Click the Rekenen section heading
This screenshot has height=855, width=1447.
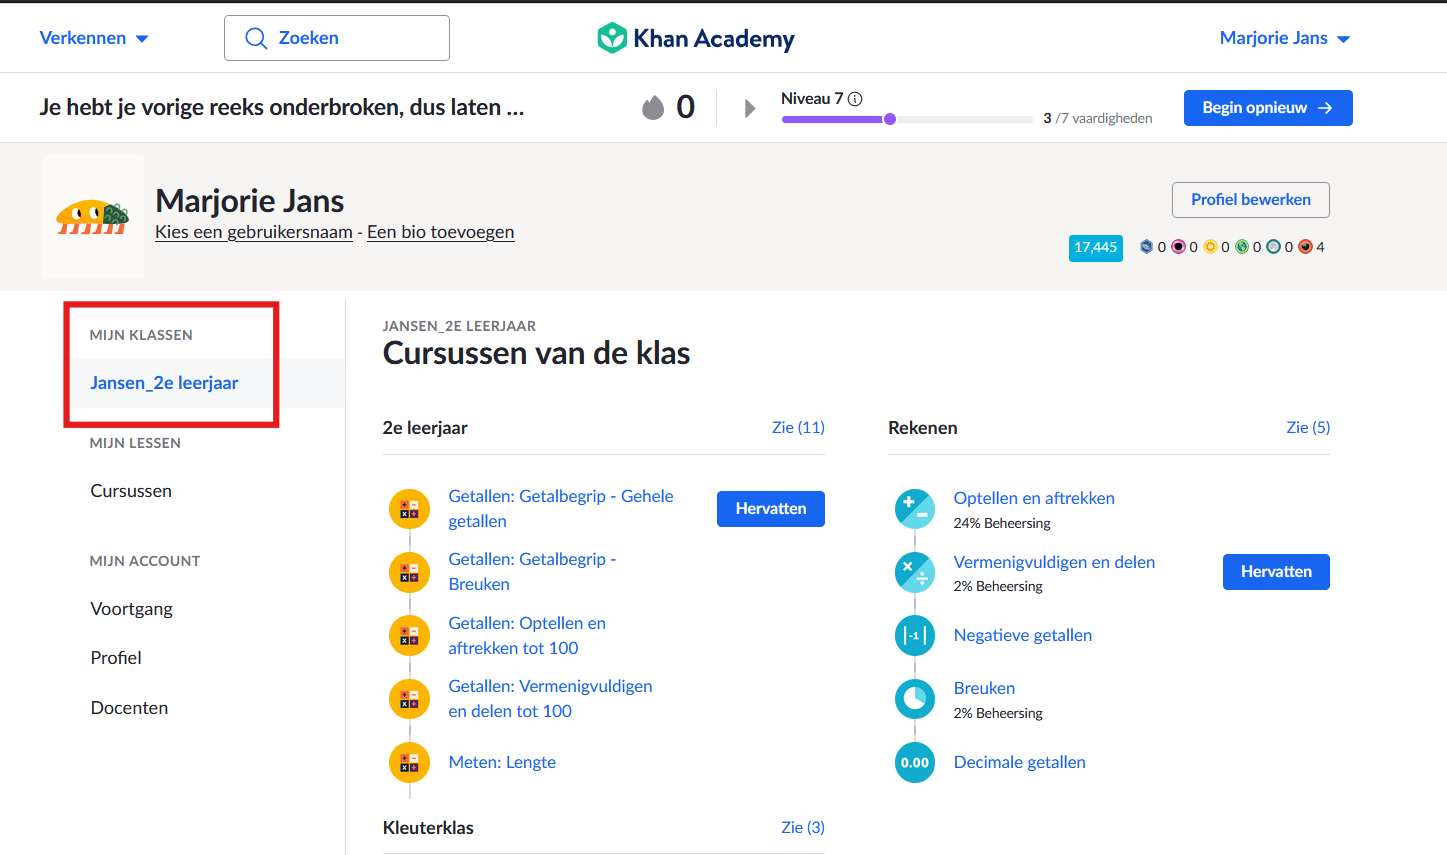[x=923, y=428]
